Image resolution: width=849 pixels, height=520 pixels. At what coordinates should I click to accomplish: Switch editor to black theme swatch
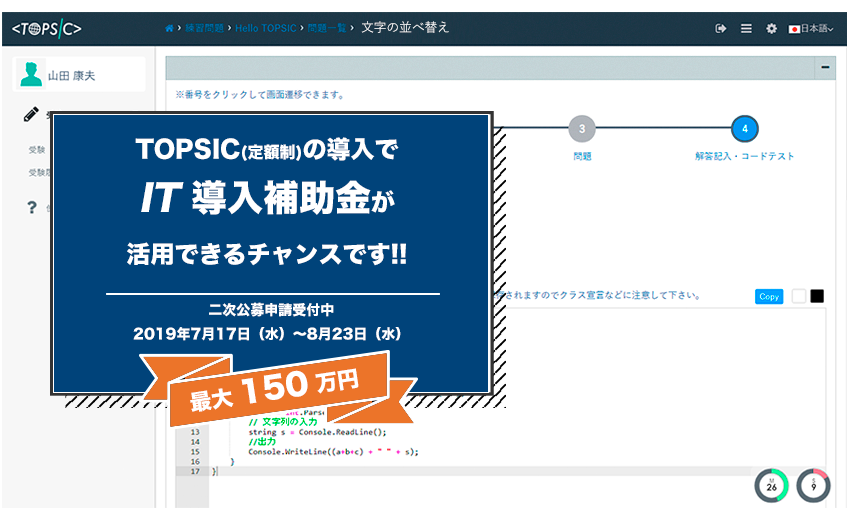pyautogui.click(x=817, y=296)
